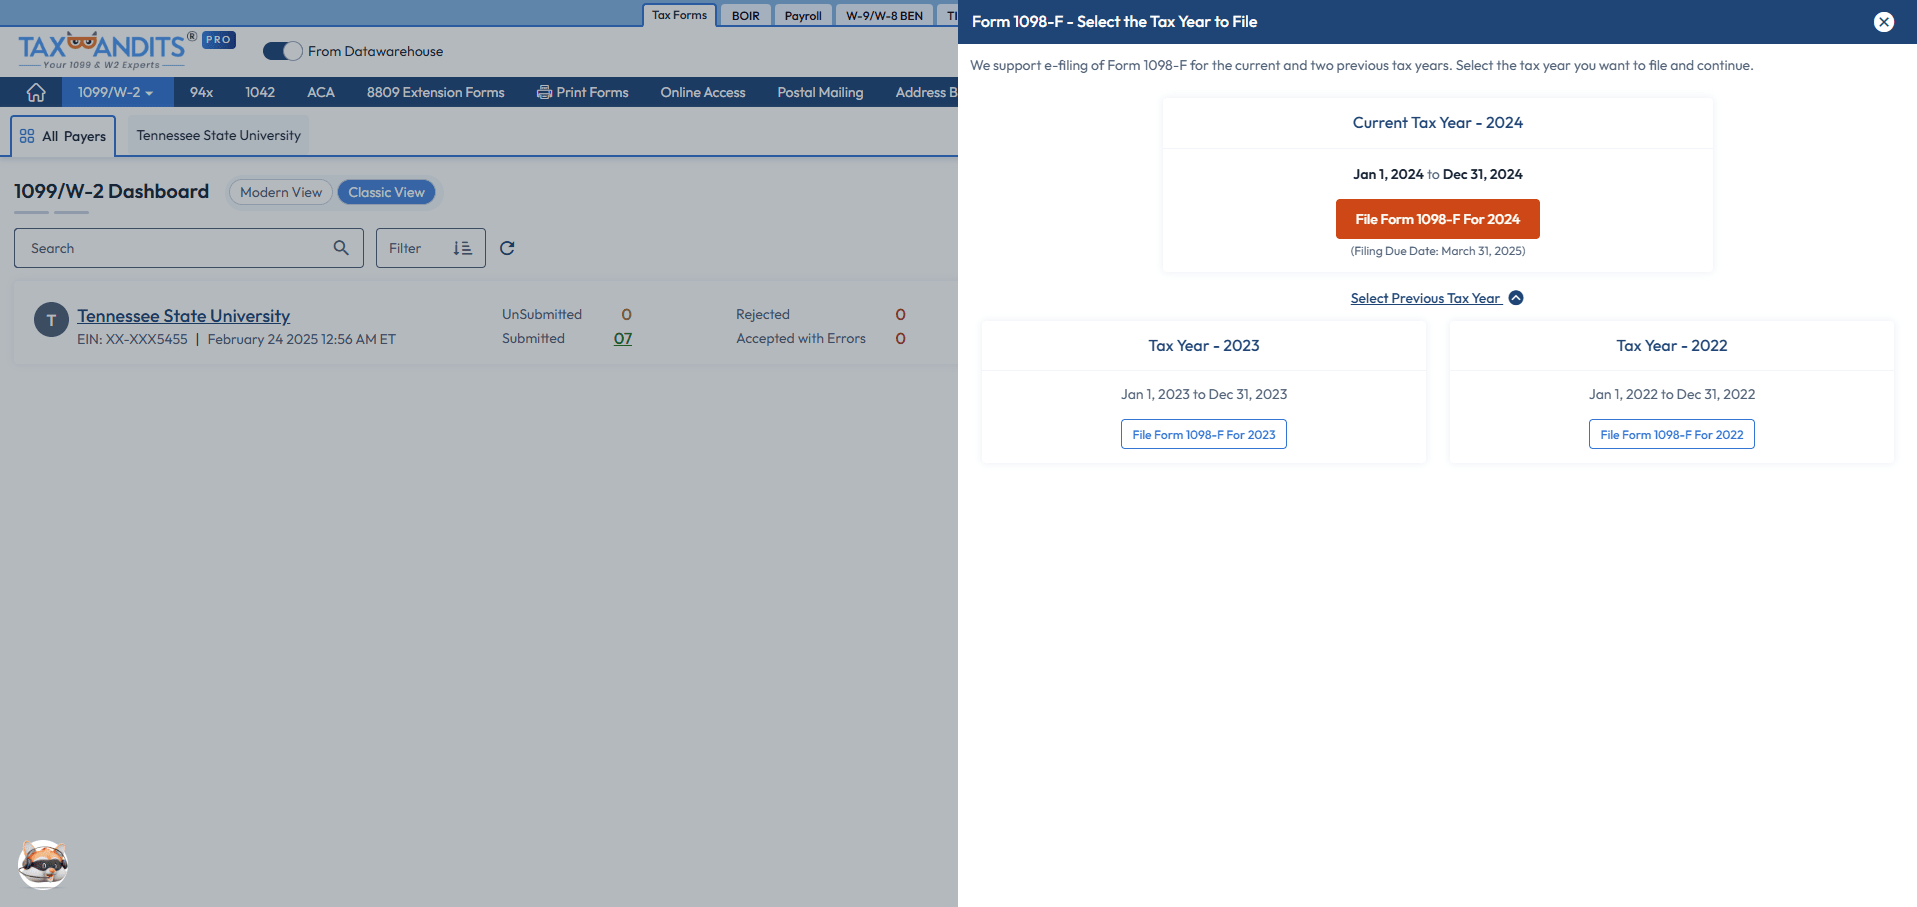Image resolution: width=1917 pixels, height=907 pixels.
Task: Click File Form 1098-F For 2022 button
Action: pos(1671,434)
